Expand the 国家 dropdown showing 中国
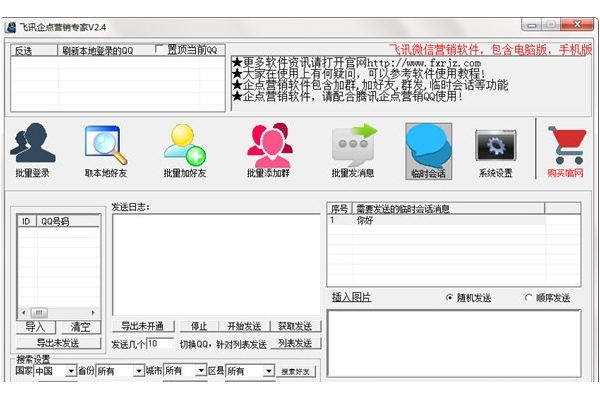 tap(70, 371)
